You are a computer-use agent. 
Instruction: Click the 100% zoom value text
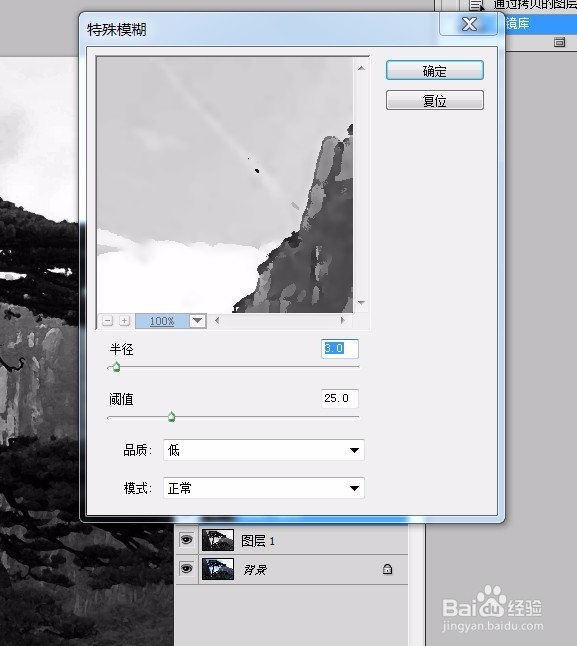coord(162,321)
